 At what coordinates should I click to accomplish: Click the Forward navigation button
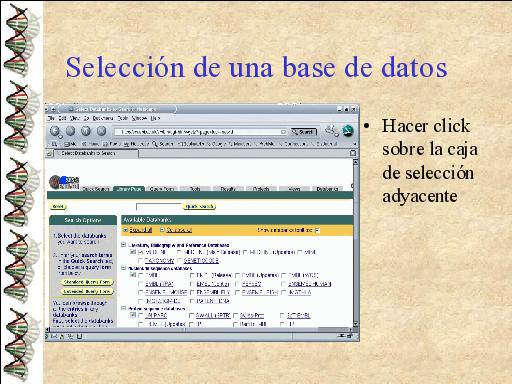(x=70, y=131)
